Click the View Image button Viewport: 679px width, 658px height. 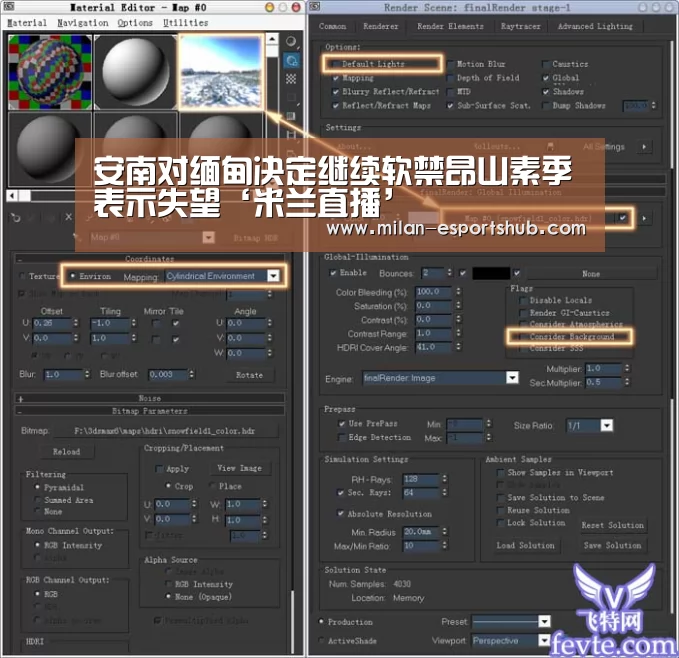[x=239, y=468]
